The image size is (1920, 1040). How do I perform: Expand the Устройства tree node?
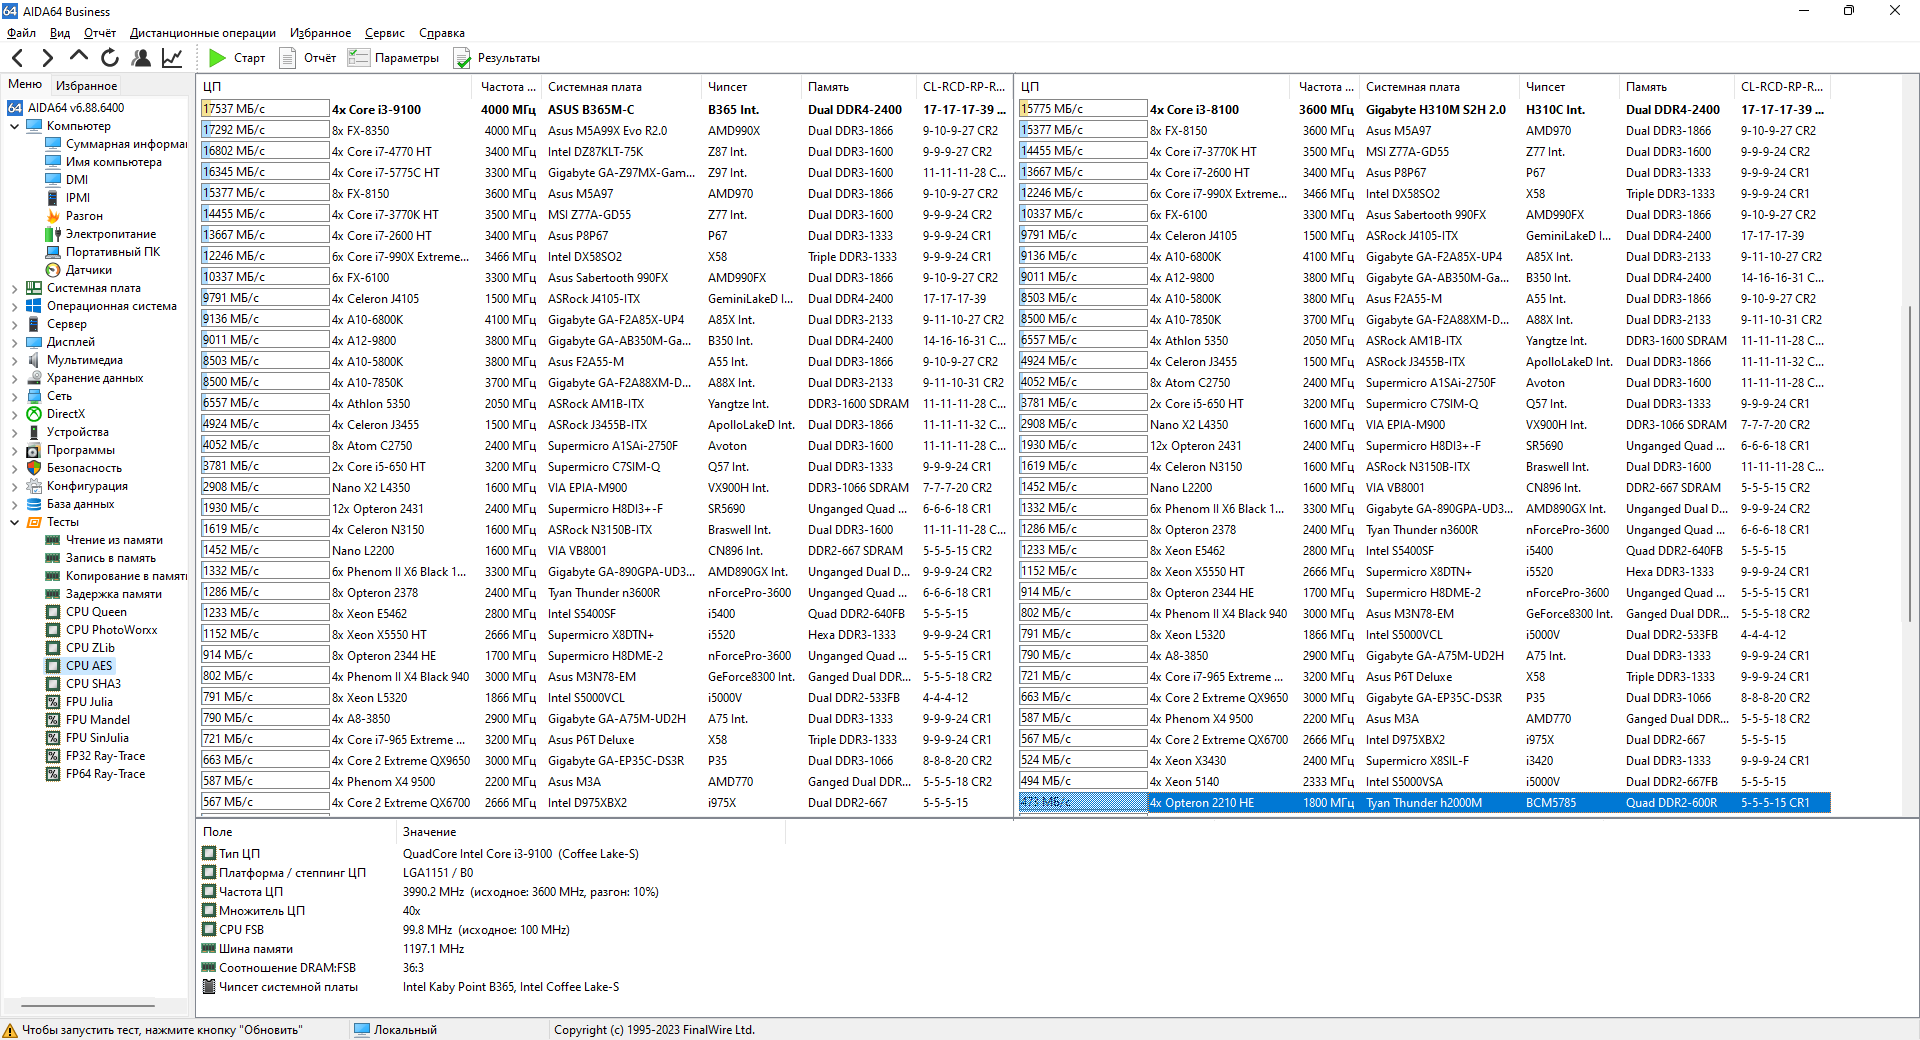pyautogui.click(x=14, y=432)
